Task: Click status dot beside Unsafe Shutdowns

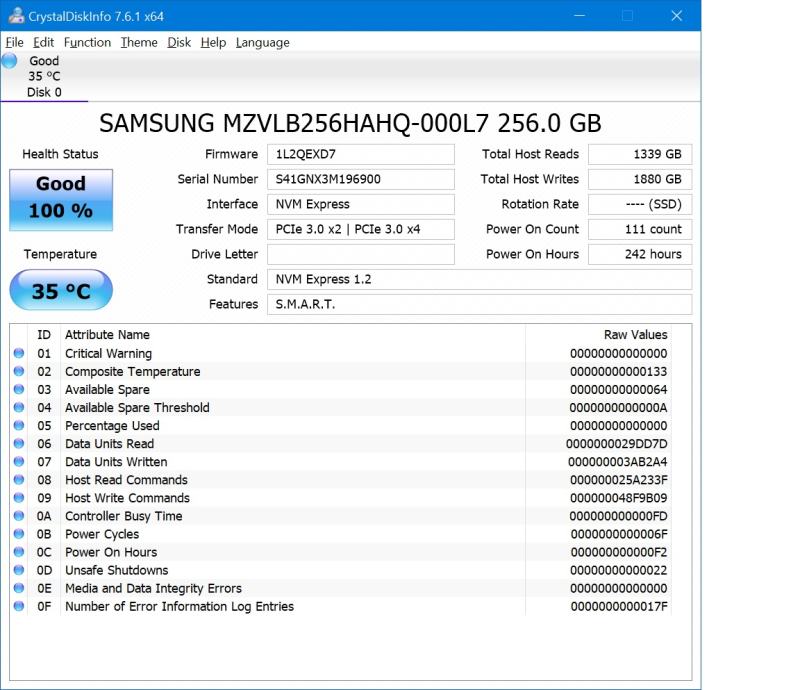Action: pyautogui.click(x=19, y=570)
